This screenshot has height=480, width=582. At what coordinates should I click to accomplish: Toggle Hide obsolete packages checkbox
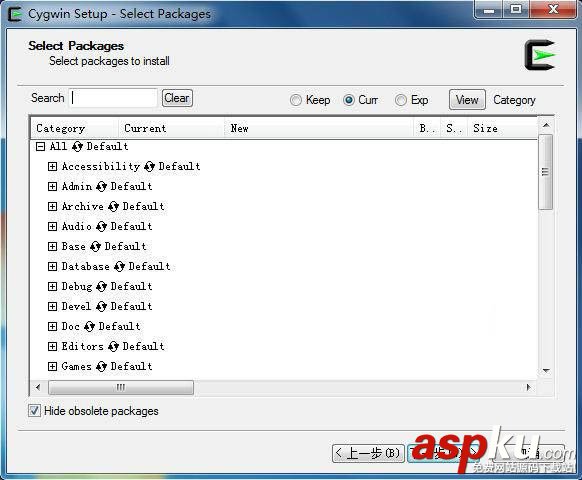point(35,411)
